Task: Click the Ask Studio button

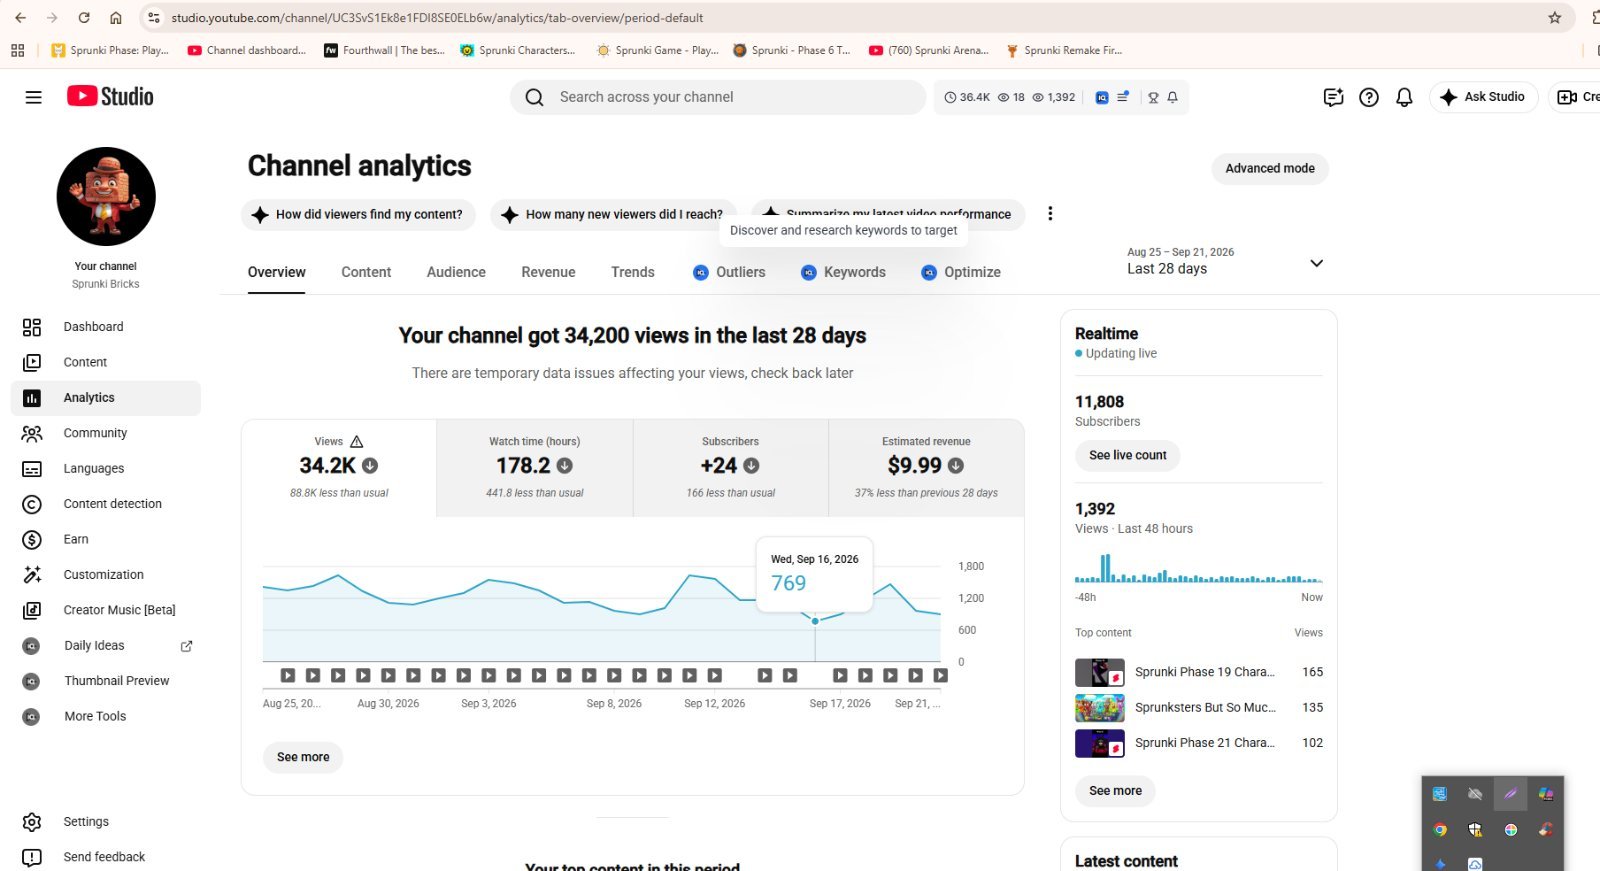Action: click(x=1483, y=97)
